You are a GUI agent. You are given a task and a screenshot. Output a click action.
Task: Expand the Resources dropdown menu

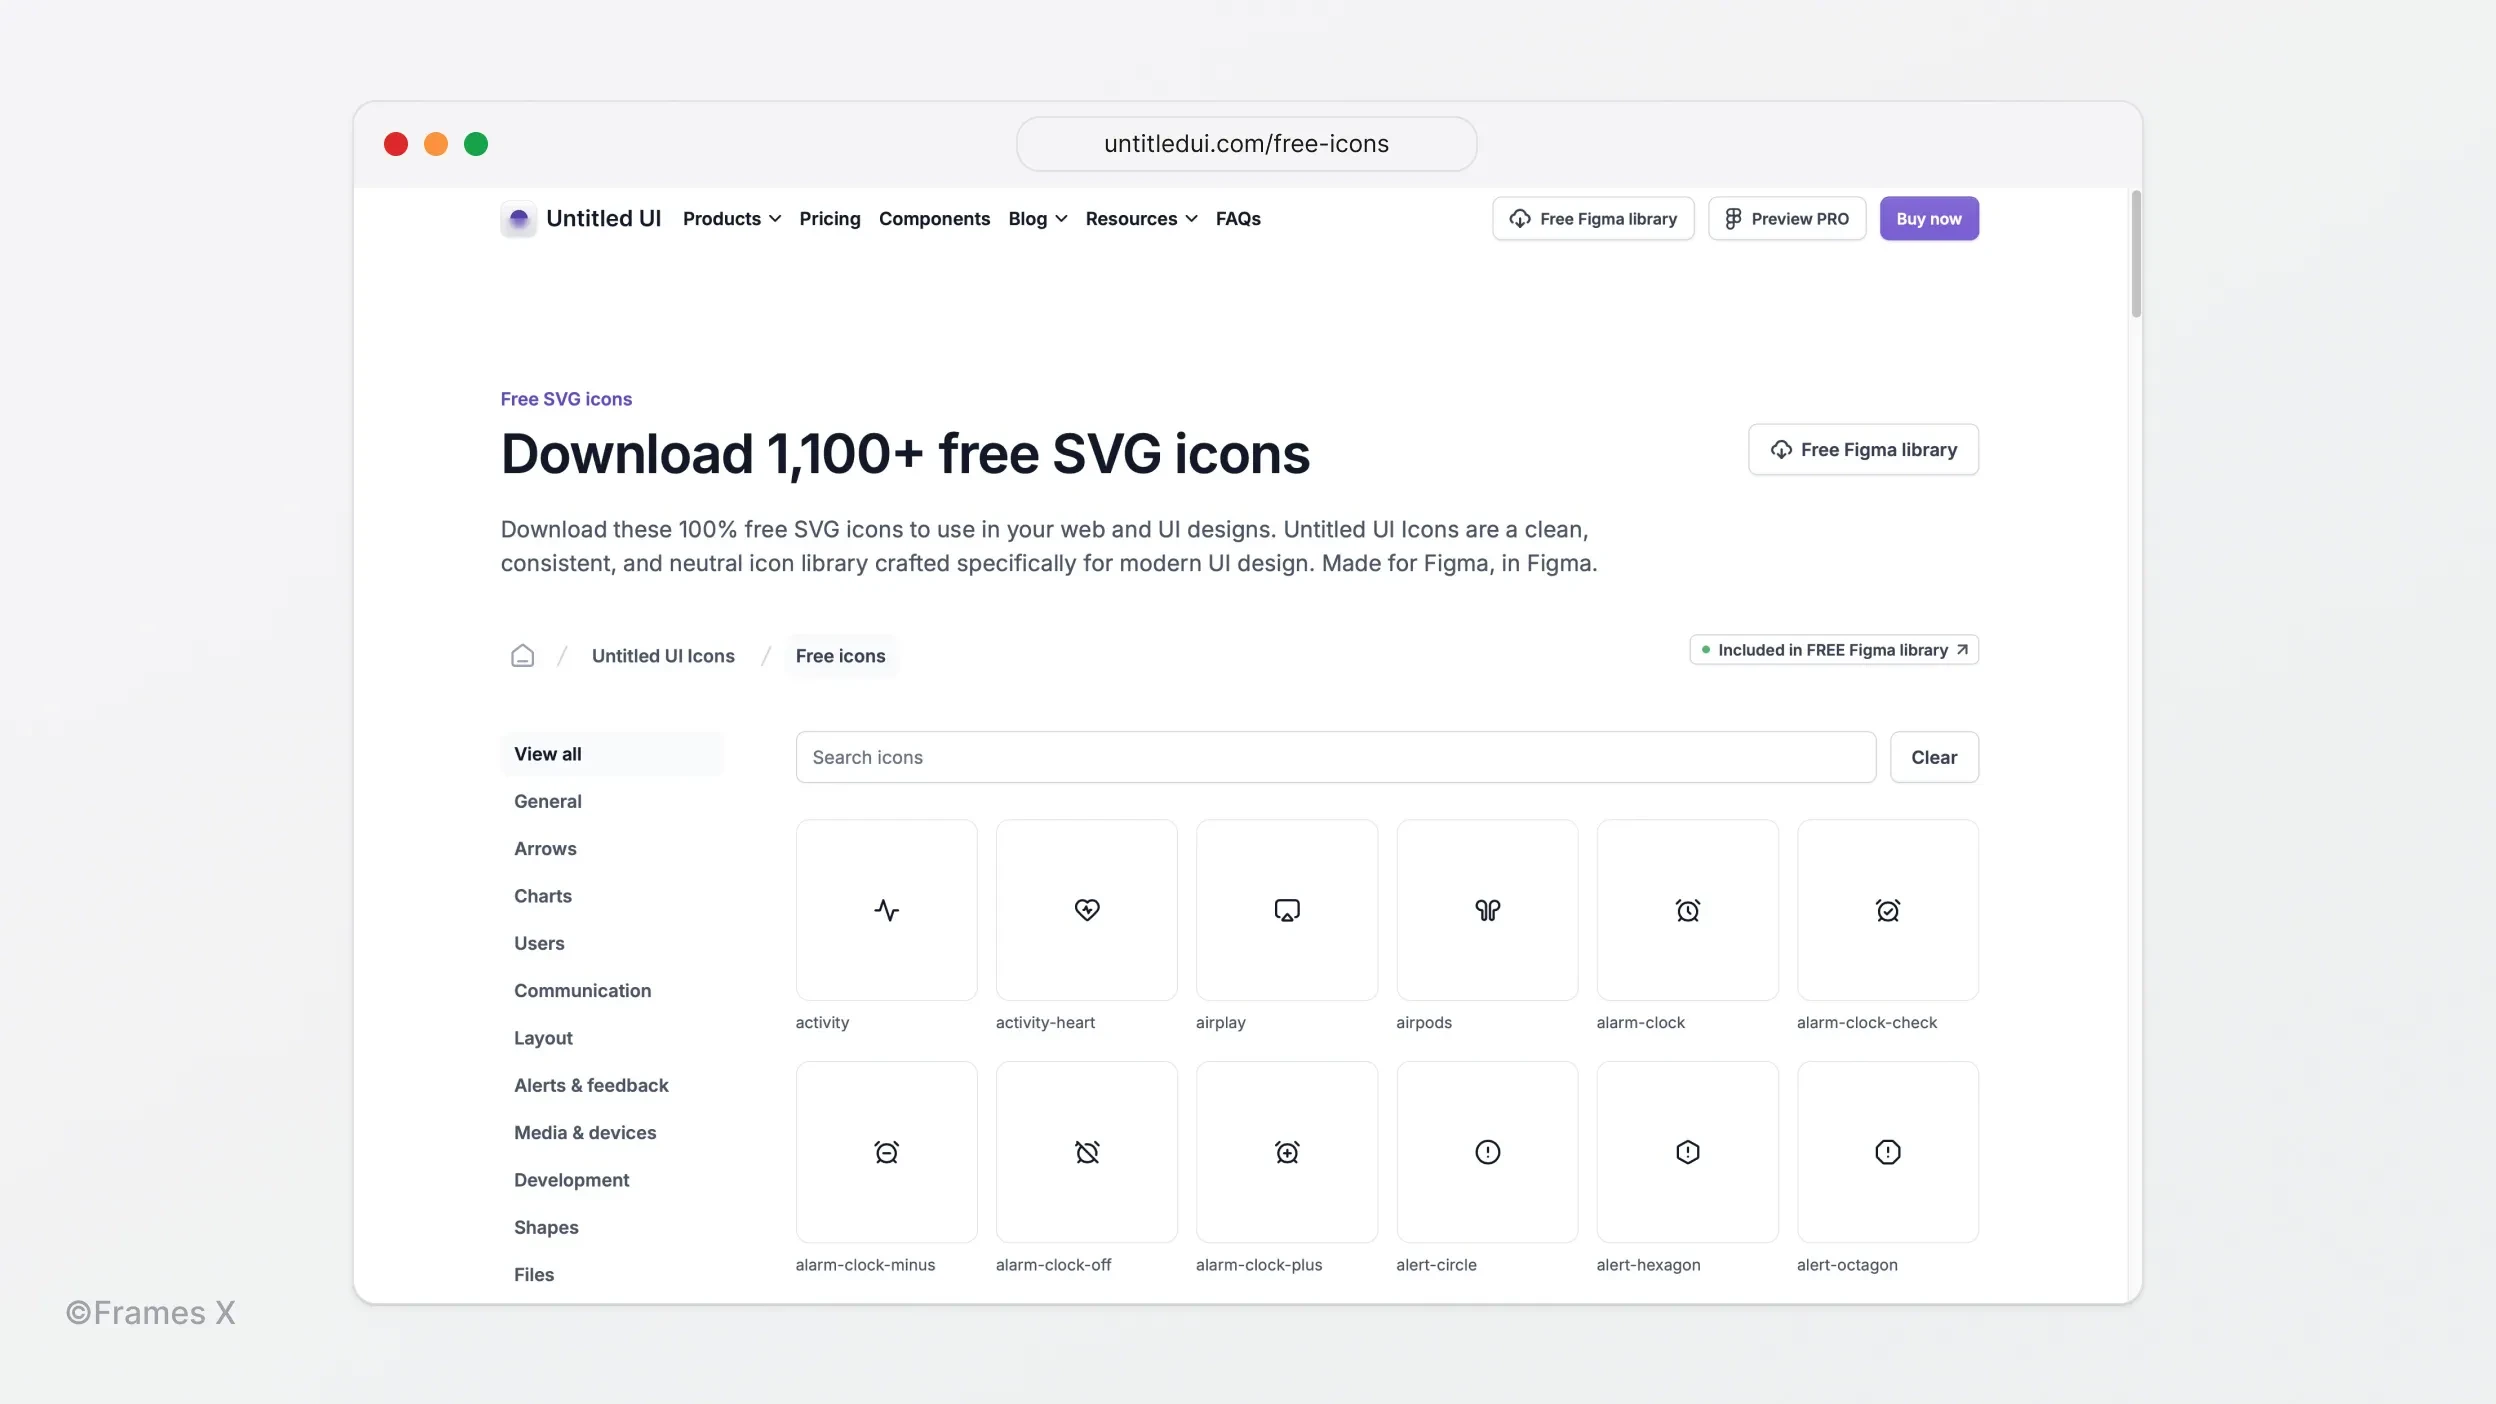coord(1140,218)
